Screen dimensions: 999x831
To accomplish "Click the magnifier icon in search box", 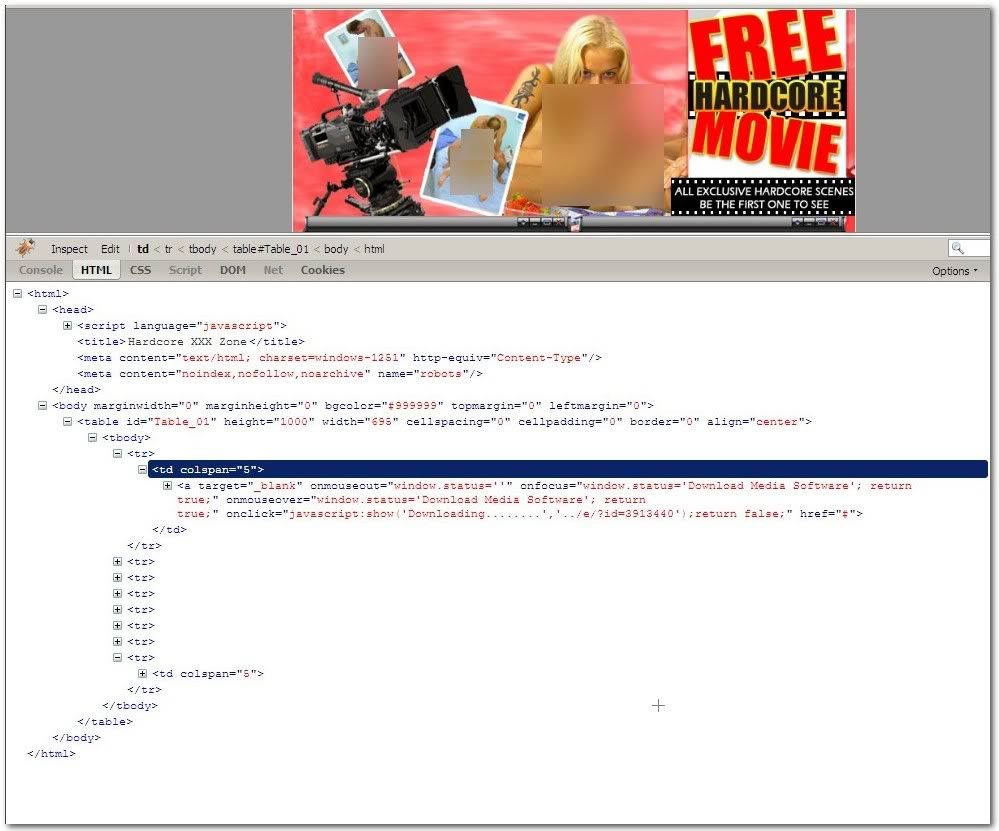I will (x=958, y=249).
